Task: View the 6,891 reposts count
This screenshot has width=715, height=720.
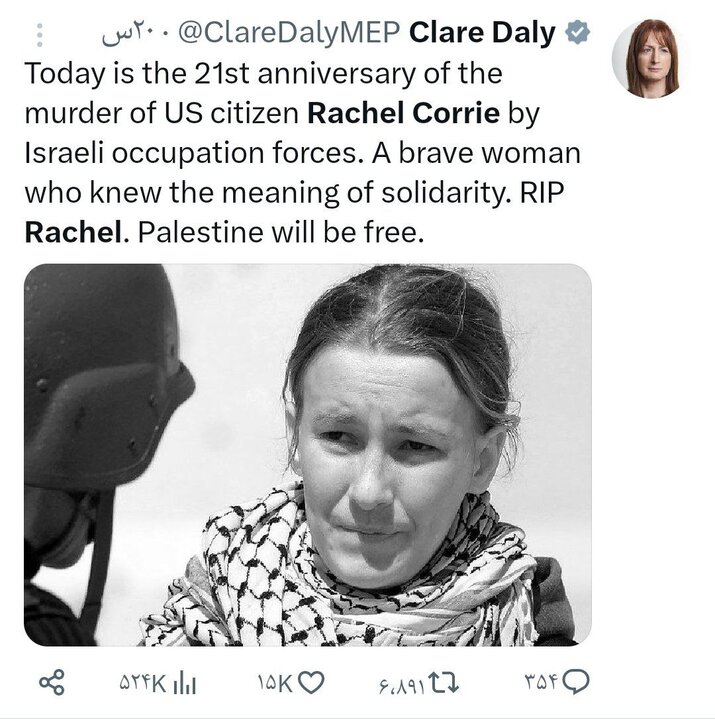Action: 402,683
